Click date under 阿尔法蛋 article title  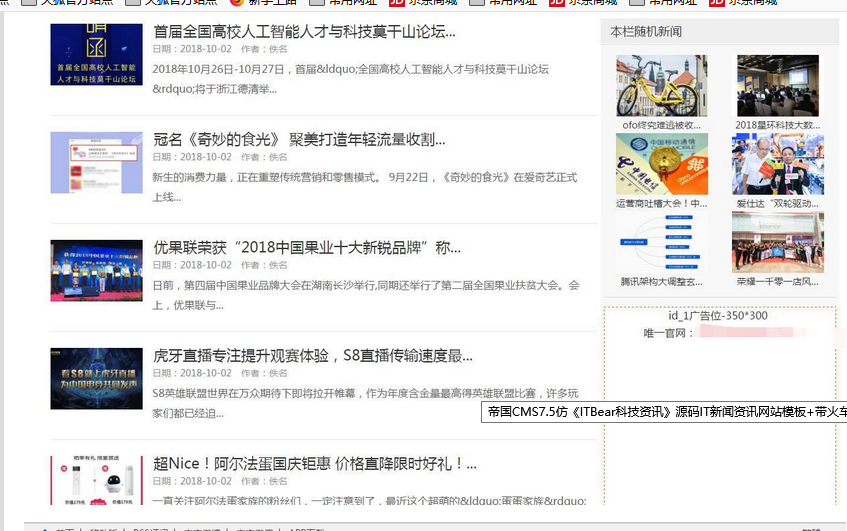coord(192,481)
